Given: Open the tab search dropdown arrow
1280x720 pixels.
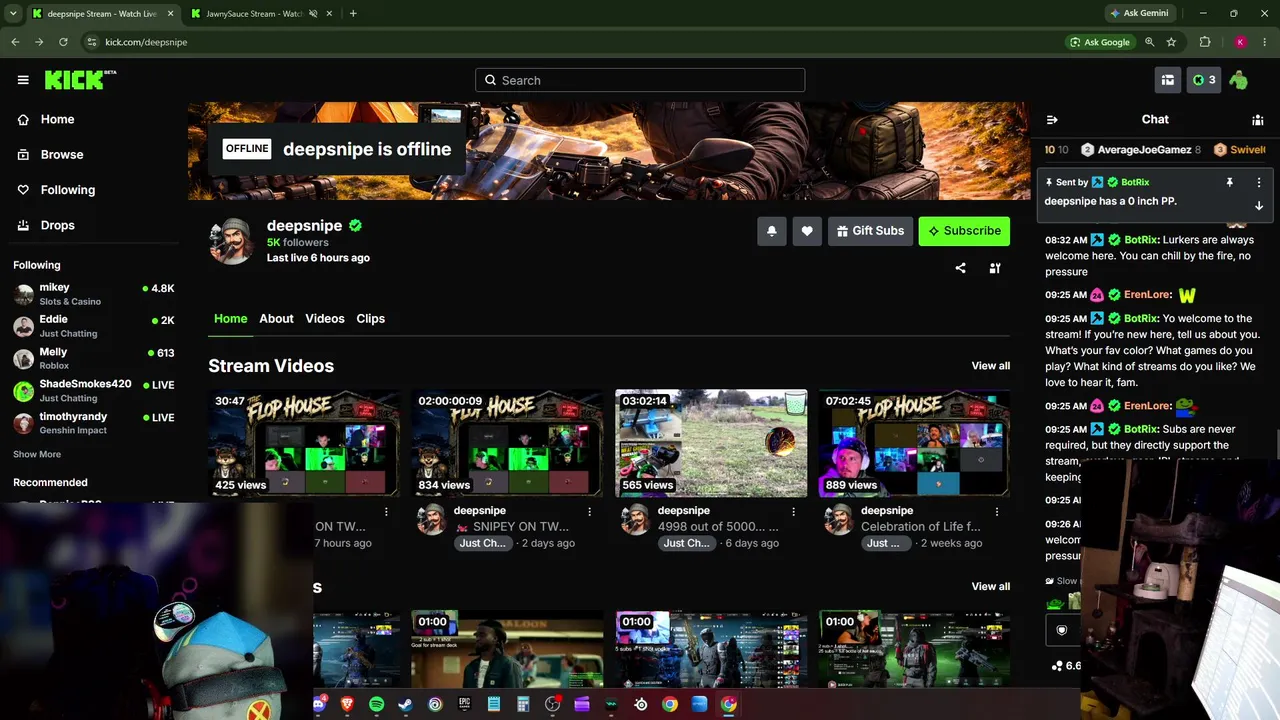Looking at the screenshot, I should 12,13.
